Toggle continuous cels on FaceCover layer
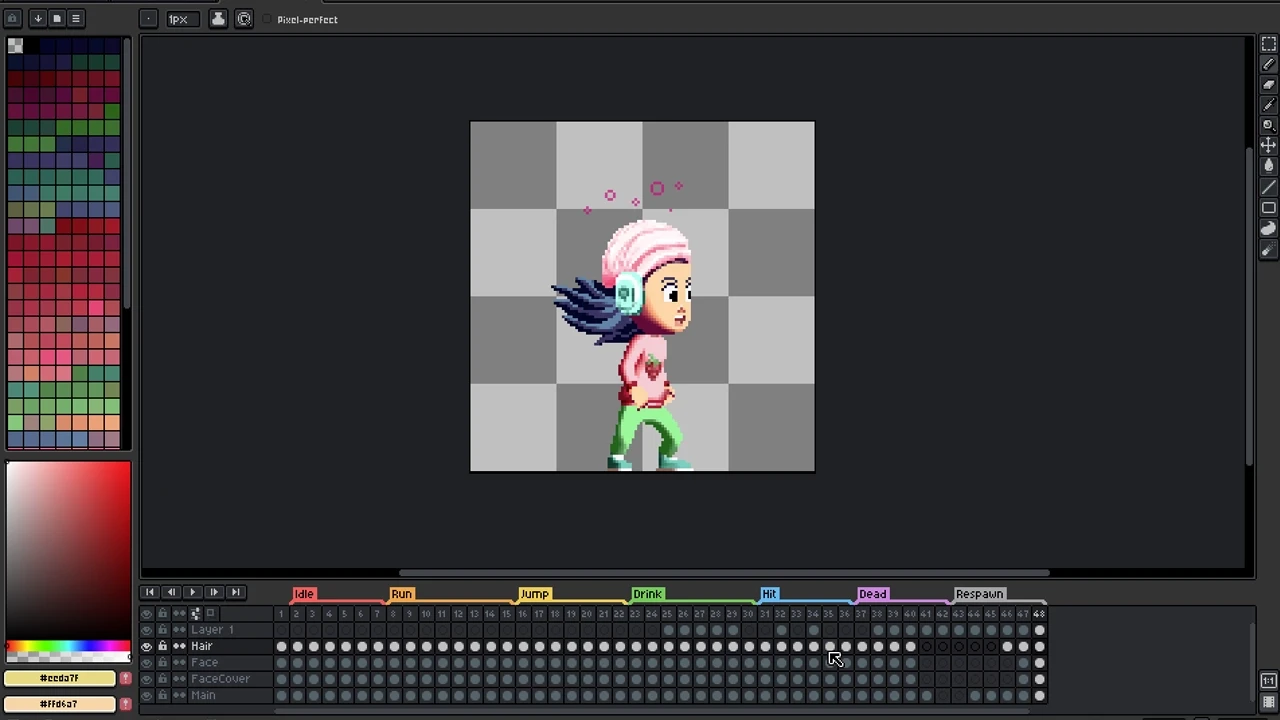This screenshot has width=1280, height=720. [179, 679]
